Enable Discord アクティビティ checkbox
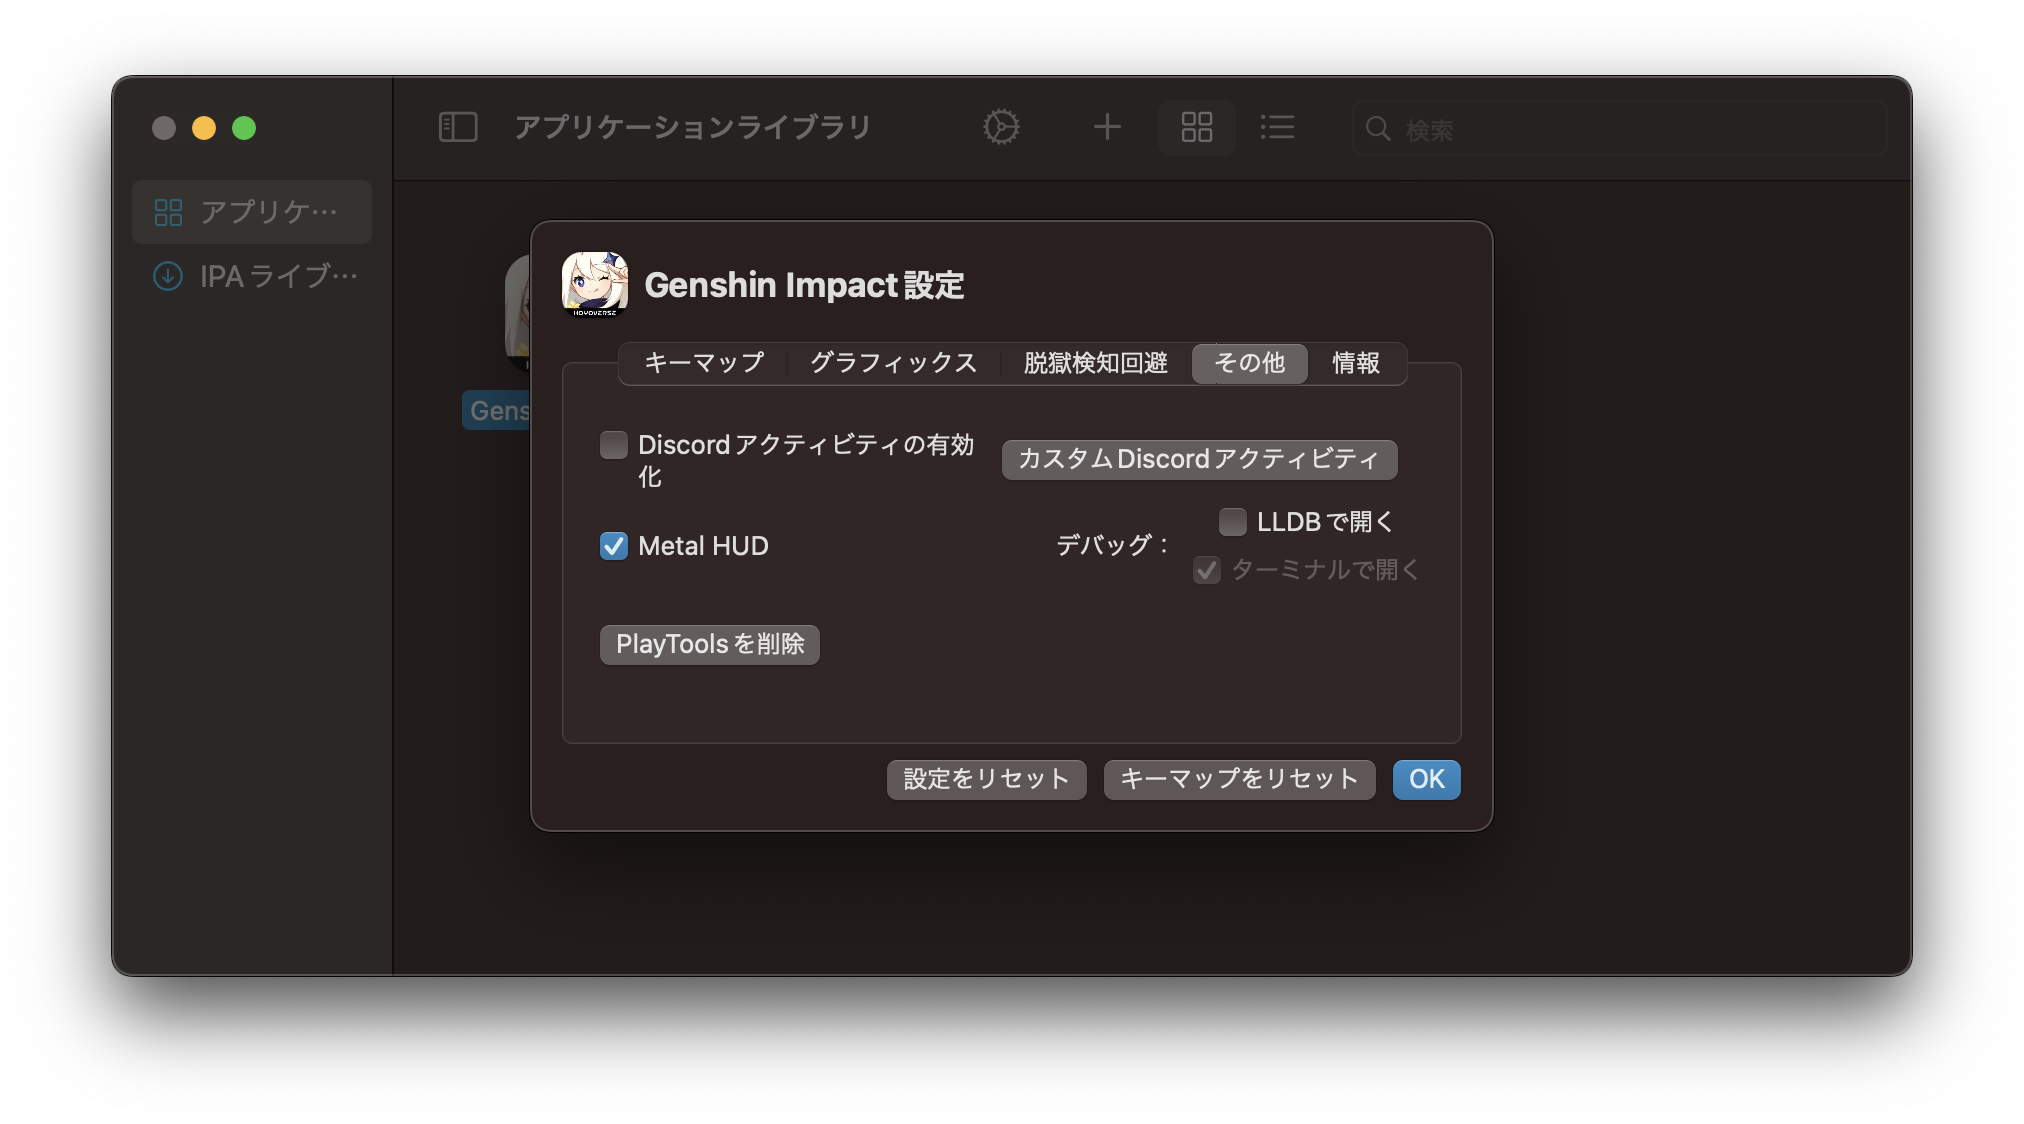The image size is (2024, 1124). pyautogui.click(x=614, y=445)
